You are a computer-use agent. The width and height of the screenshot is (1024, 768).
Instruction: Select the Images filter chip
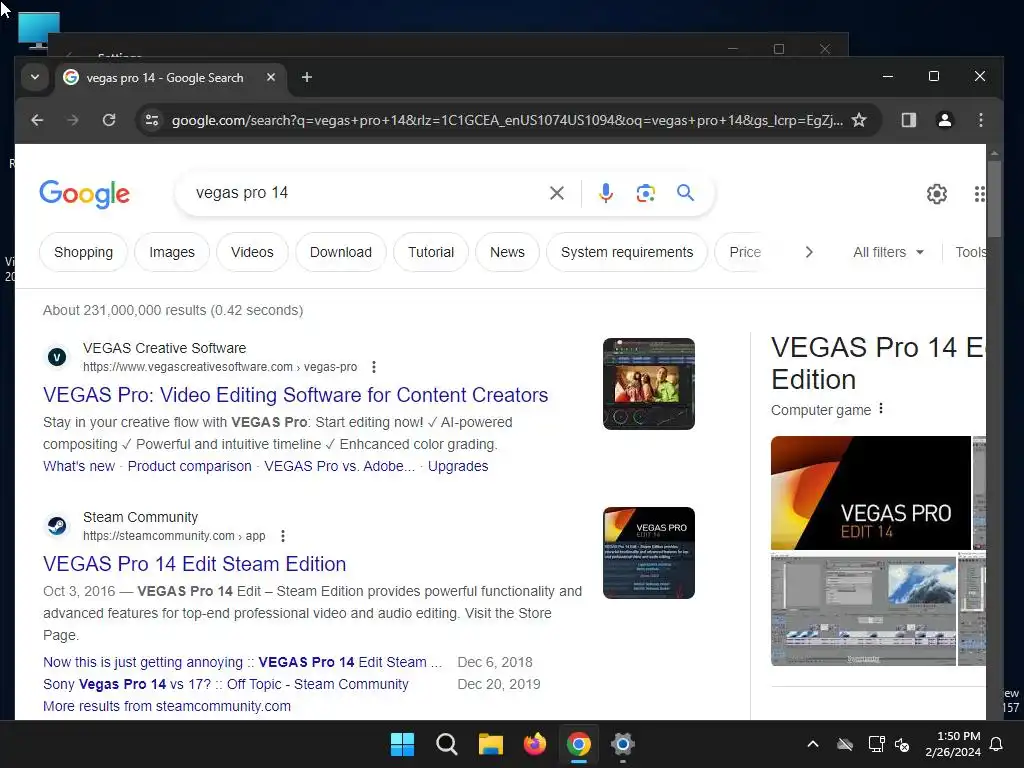pos(172,252)
